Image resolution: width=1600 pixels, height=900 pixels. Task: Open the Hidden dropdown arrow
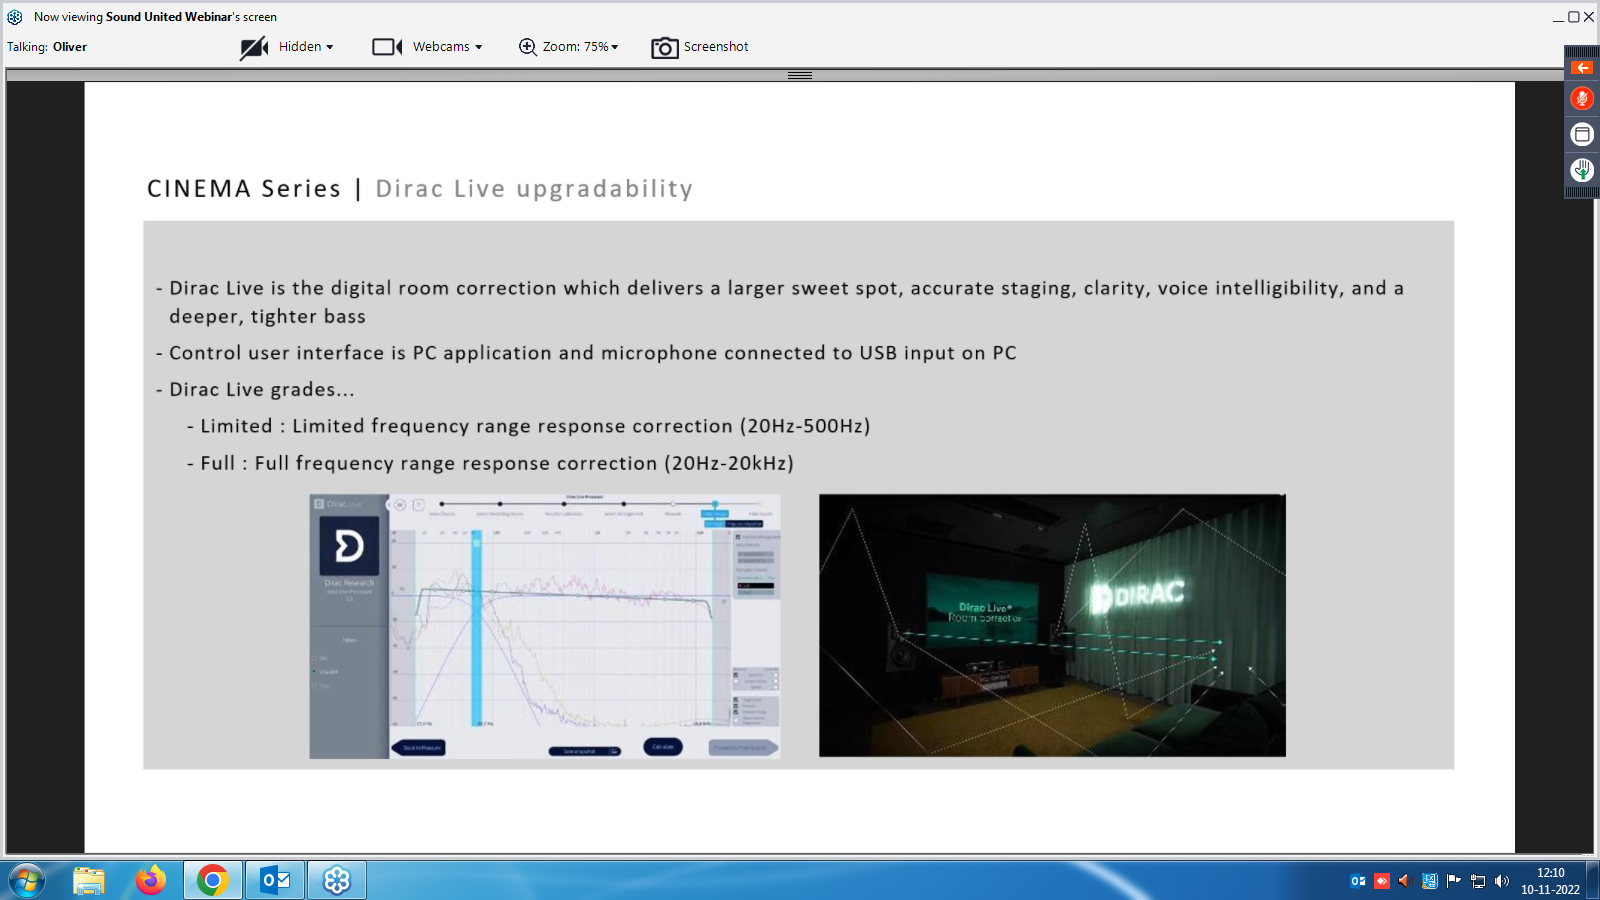click(330, 47)
